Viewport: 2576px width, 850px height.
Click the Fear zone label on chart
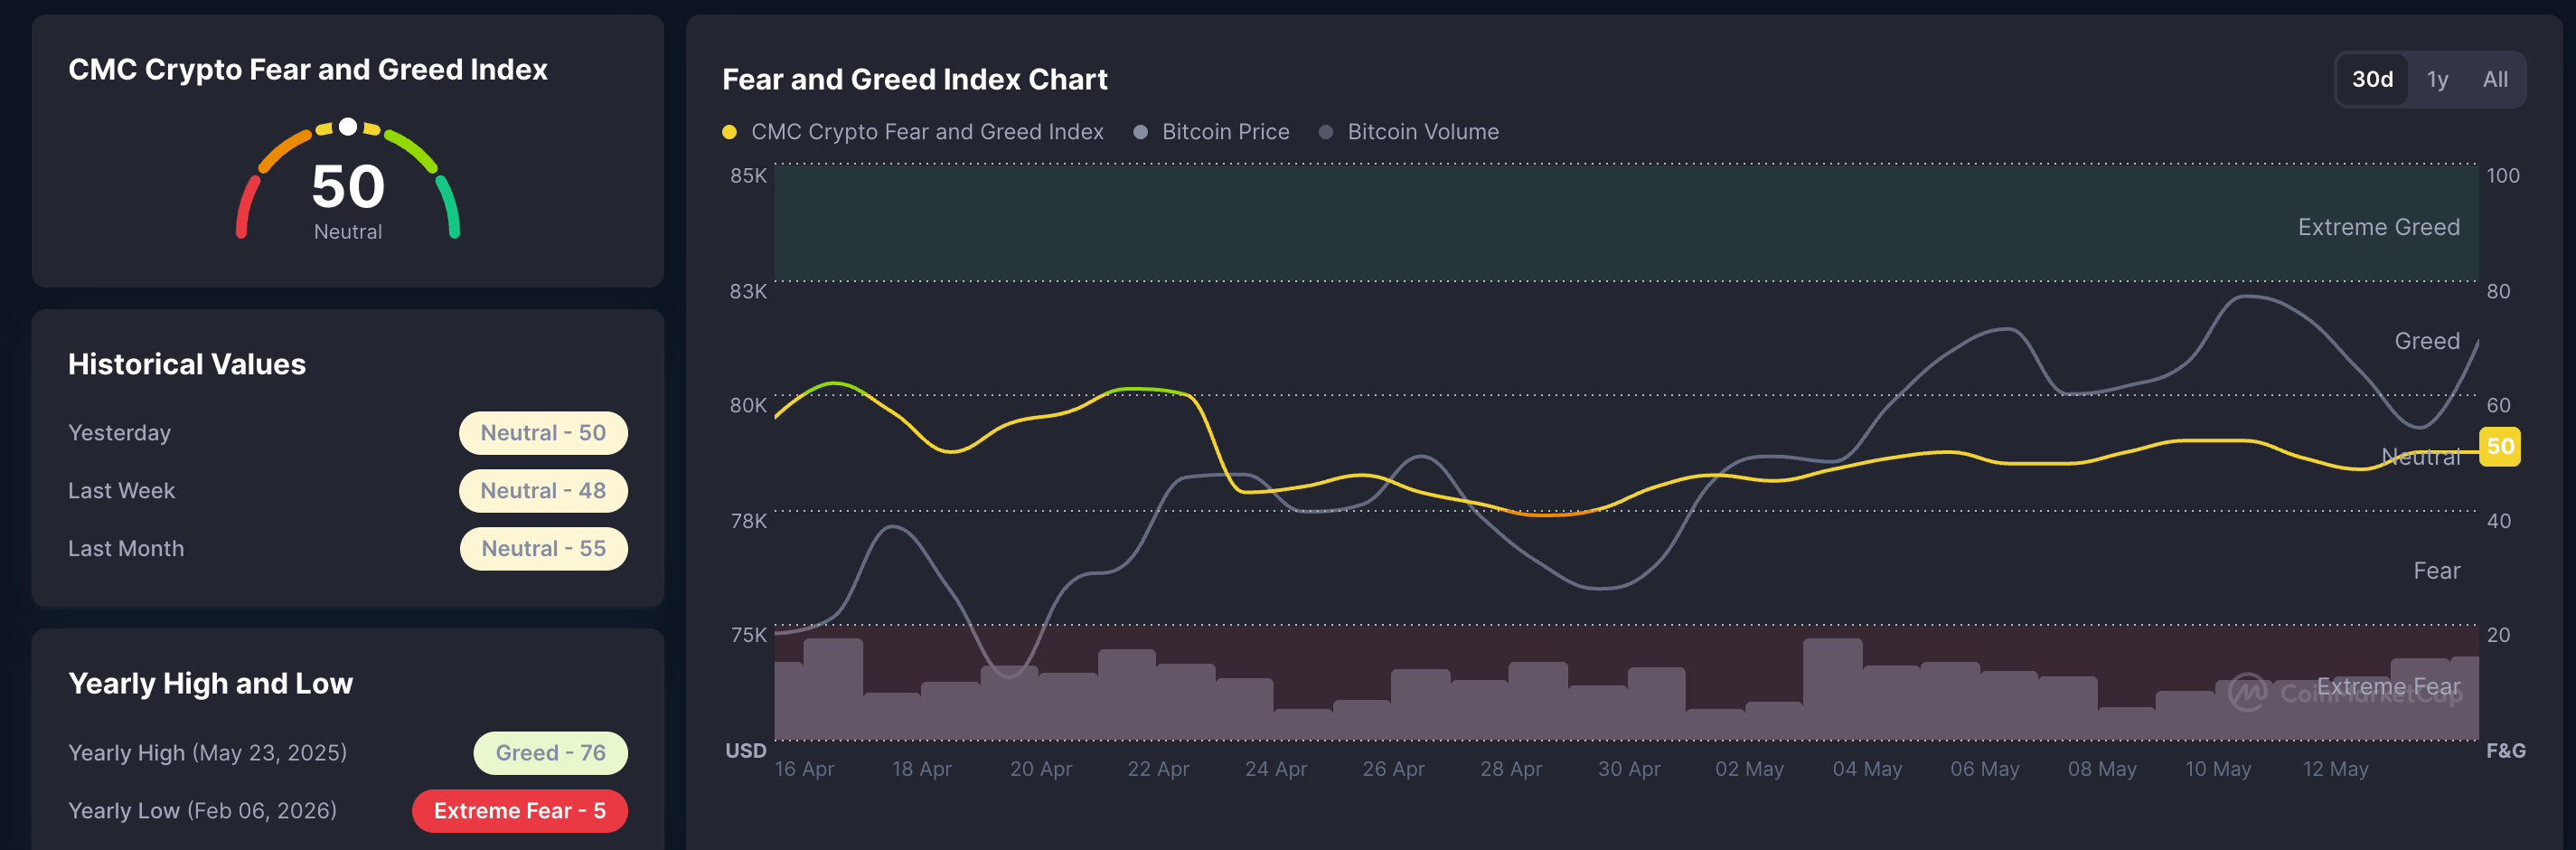[2436, 571]
